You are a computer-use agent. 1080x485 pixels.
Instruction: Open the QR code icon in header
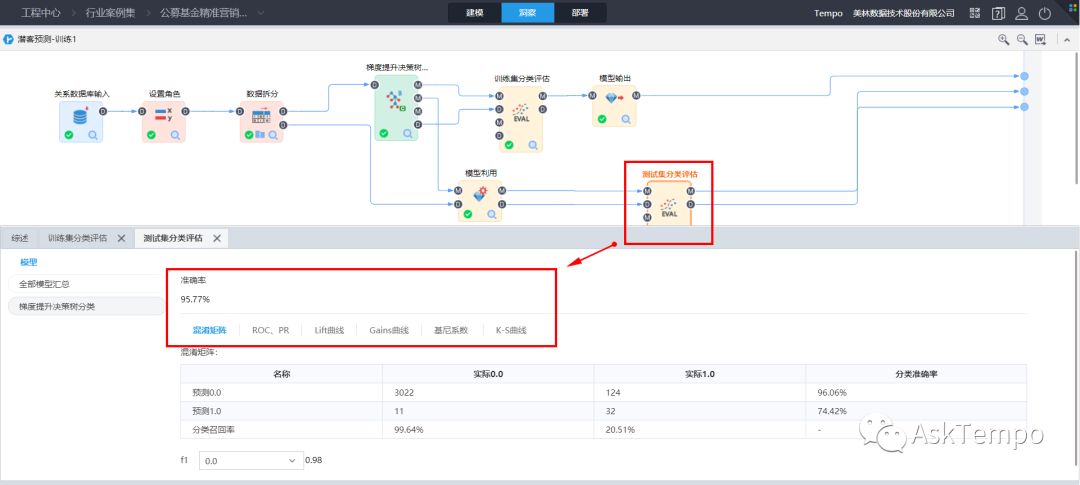coord(975,13)
